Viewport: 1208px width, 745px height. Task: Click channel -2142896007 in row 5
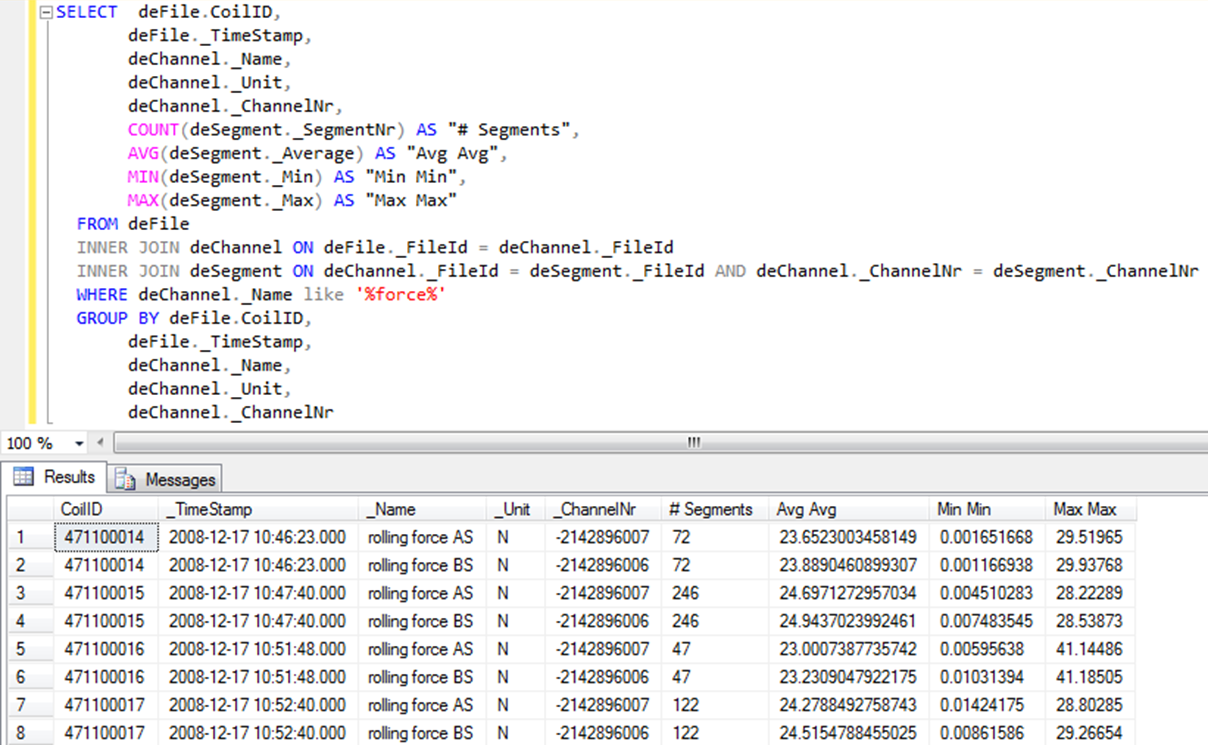click(x=605, y=649)
